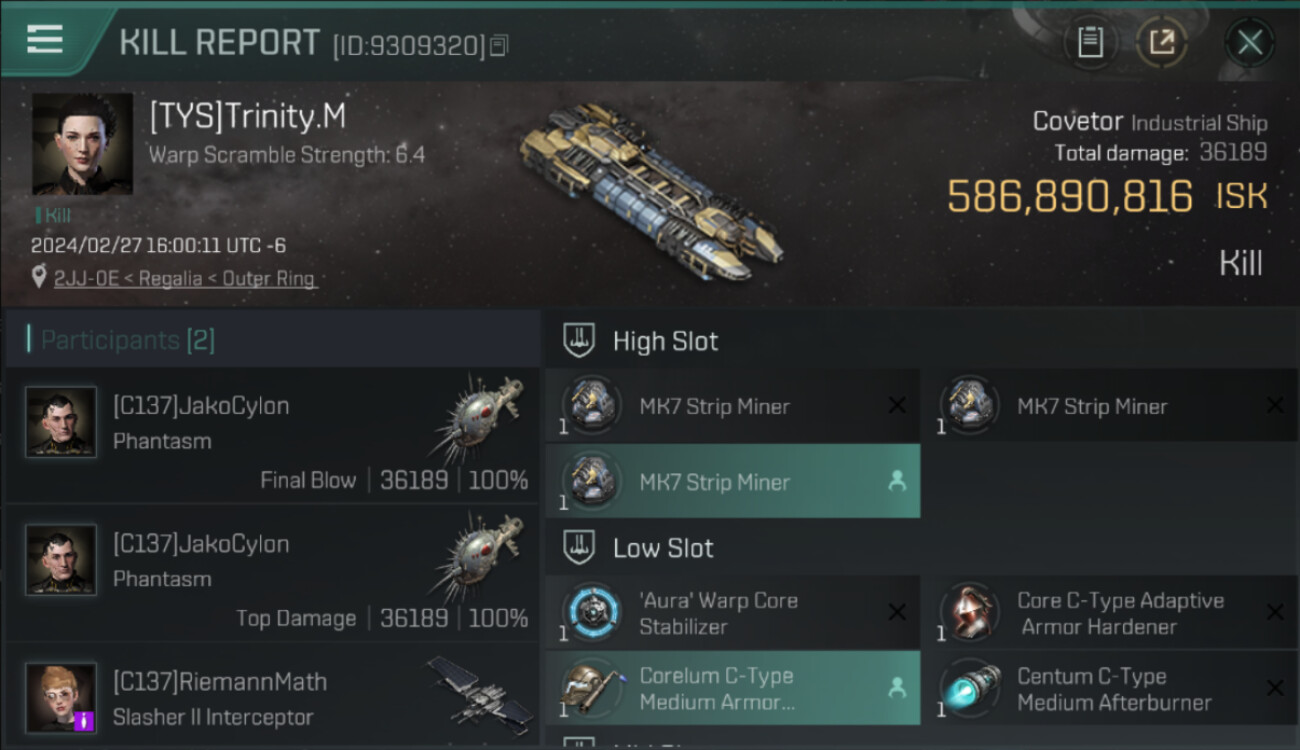
Task: Click the High Slot section icon
Action: (x=578, y=341)
